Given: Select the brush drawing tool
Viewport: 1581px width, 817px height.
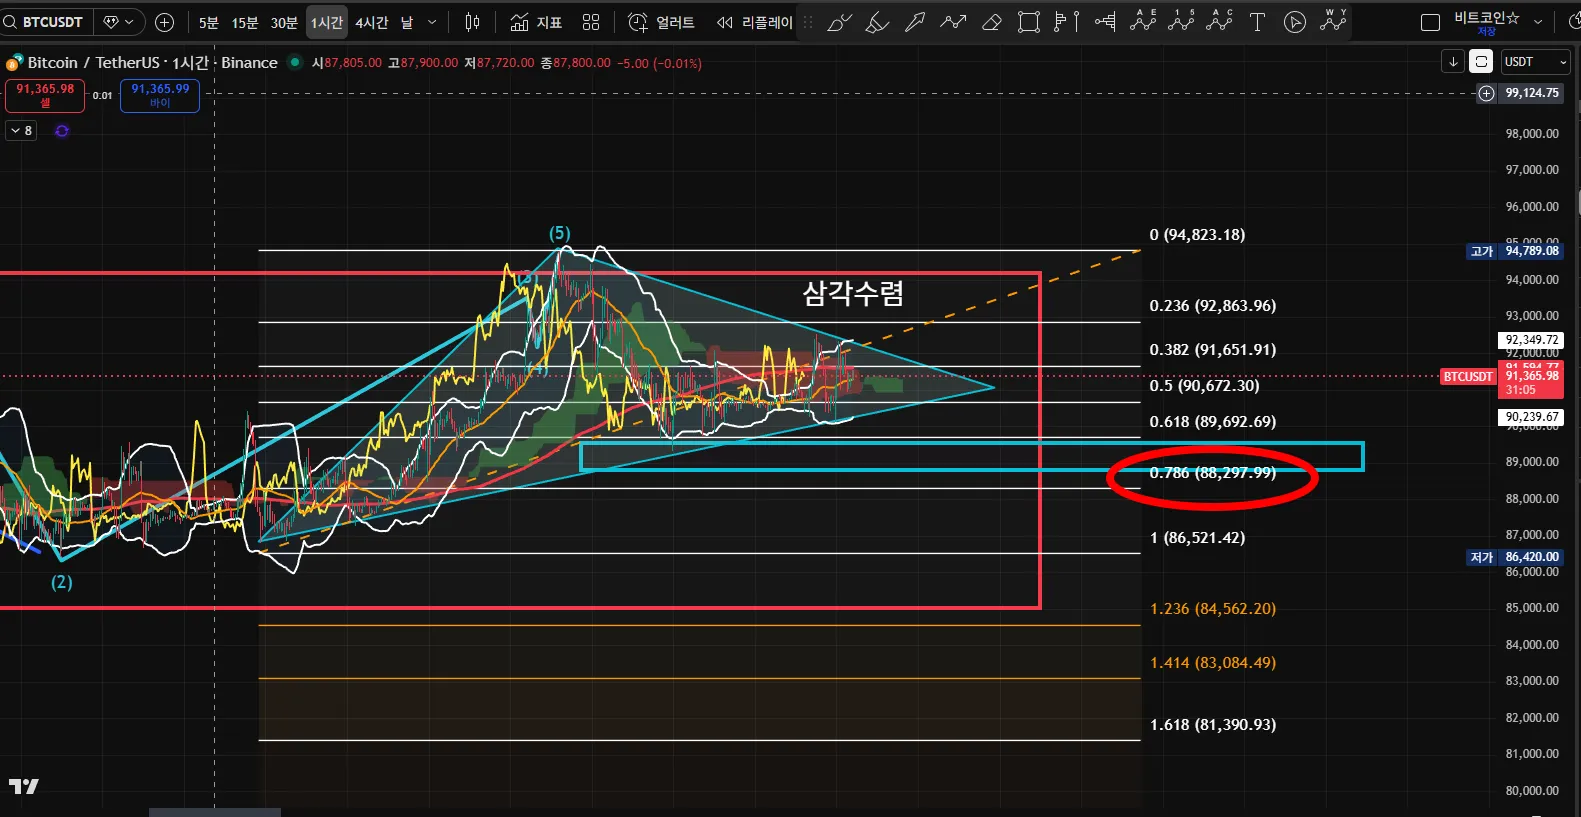Looking at the screenshot, I should click(x=839, y=22).
